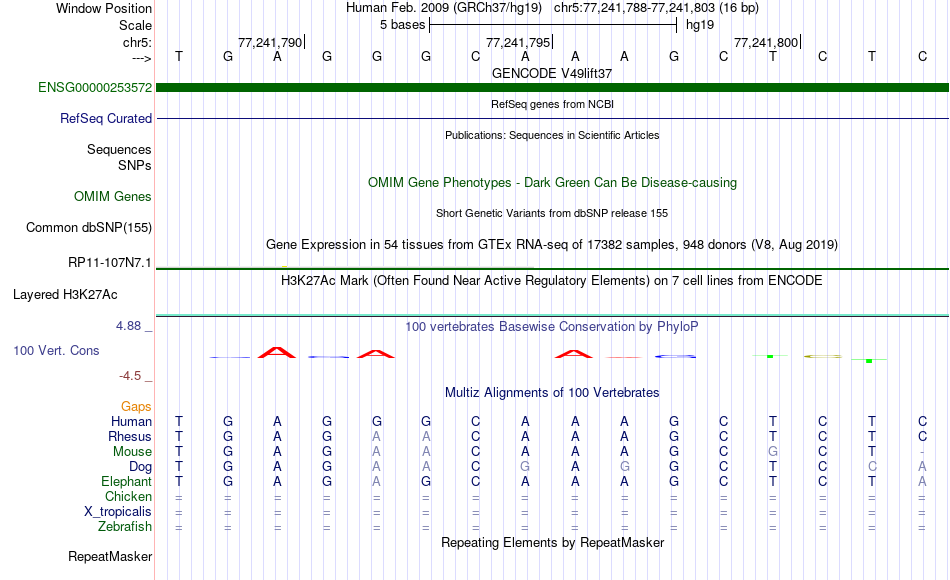Click the Rhesus species row label

point(130,436)
